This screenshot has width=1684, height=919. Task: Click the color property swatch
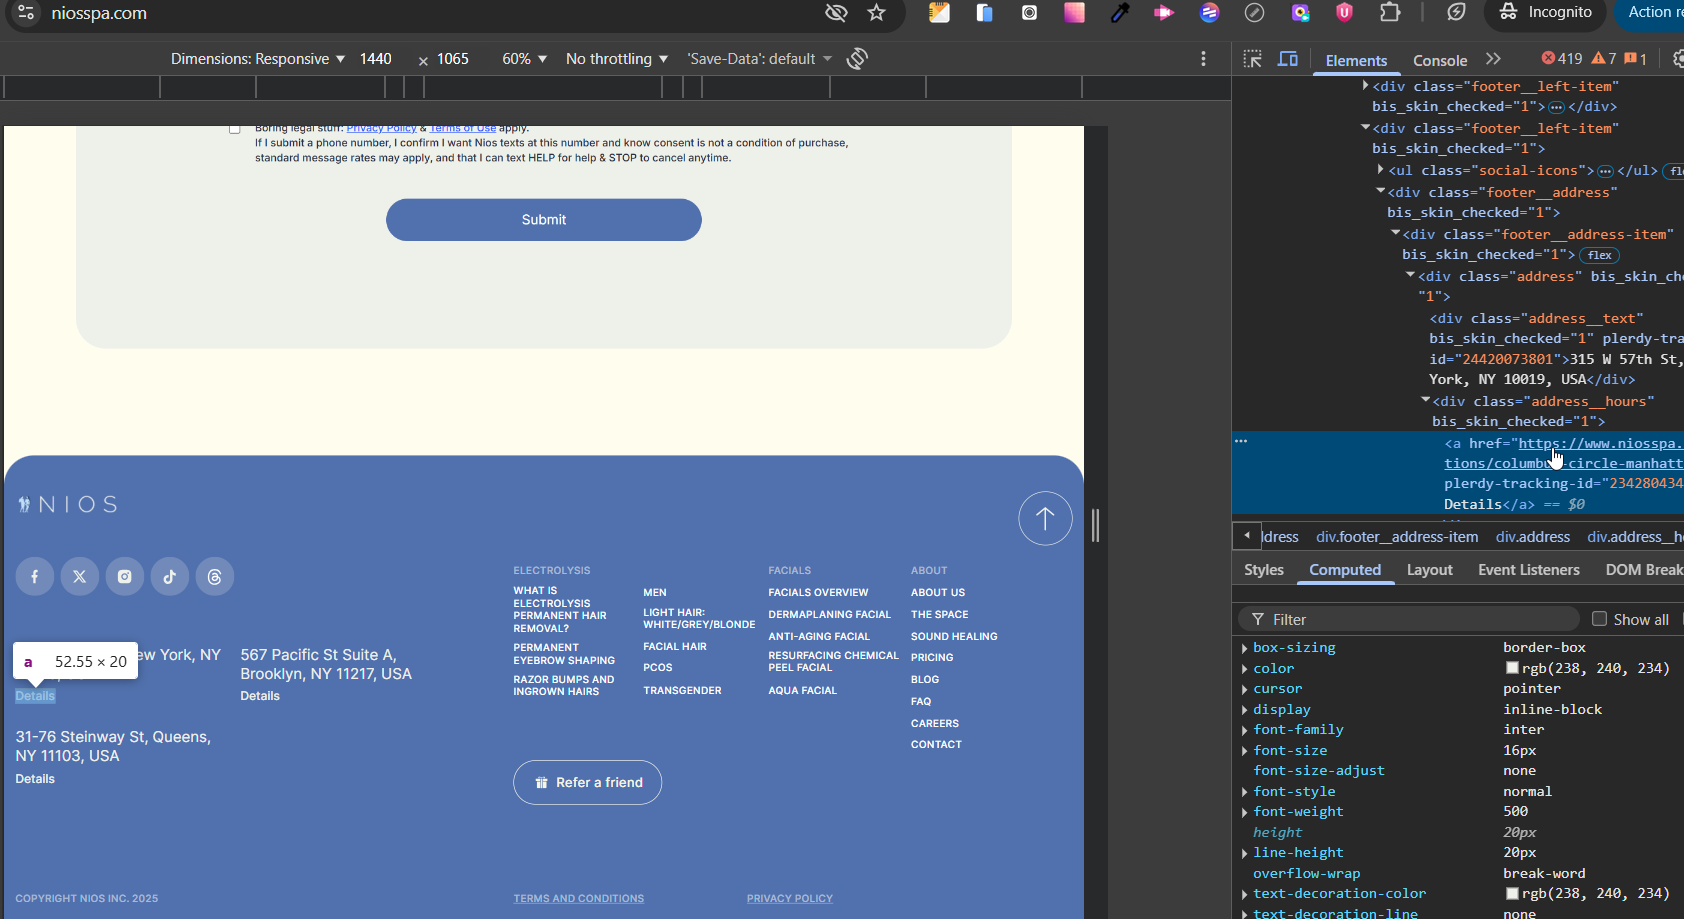(x=1512, y=668)
